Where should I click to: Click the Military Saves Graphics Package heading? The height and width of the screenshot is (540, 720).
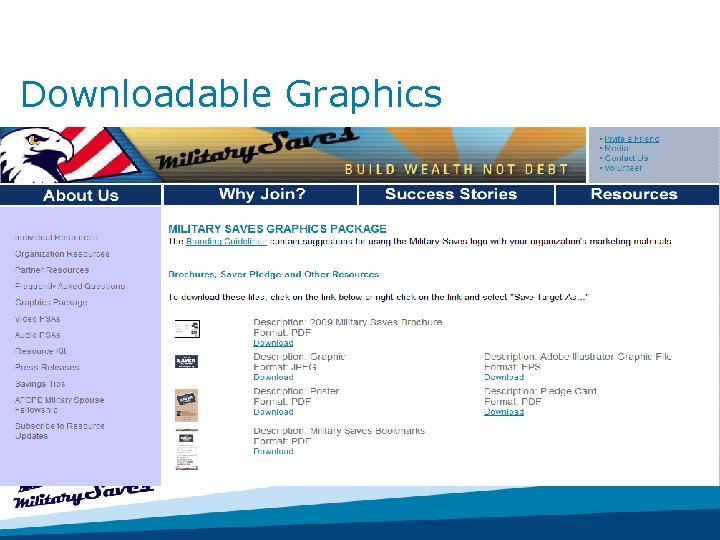point(277,229)
